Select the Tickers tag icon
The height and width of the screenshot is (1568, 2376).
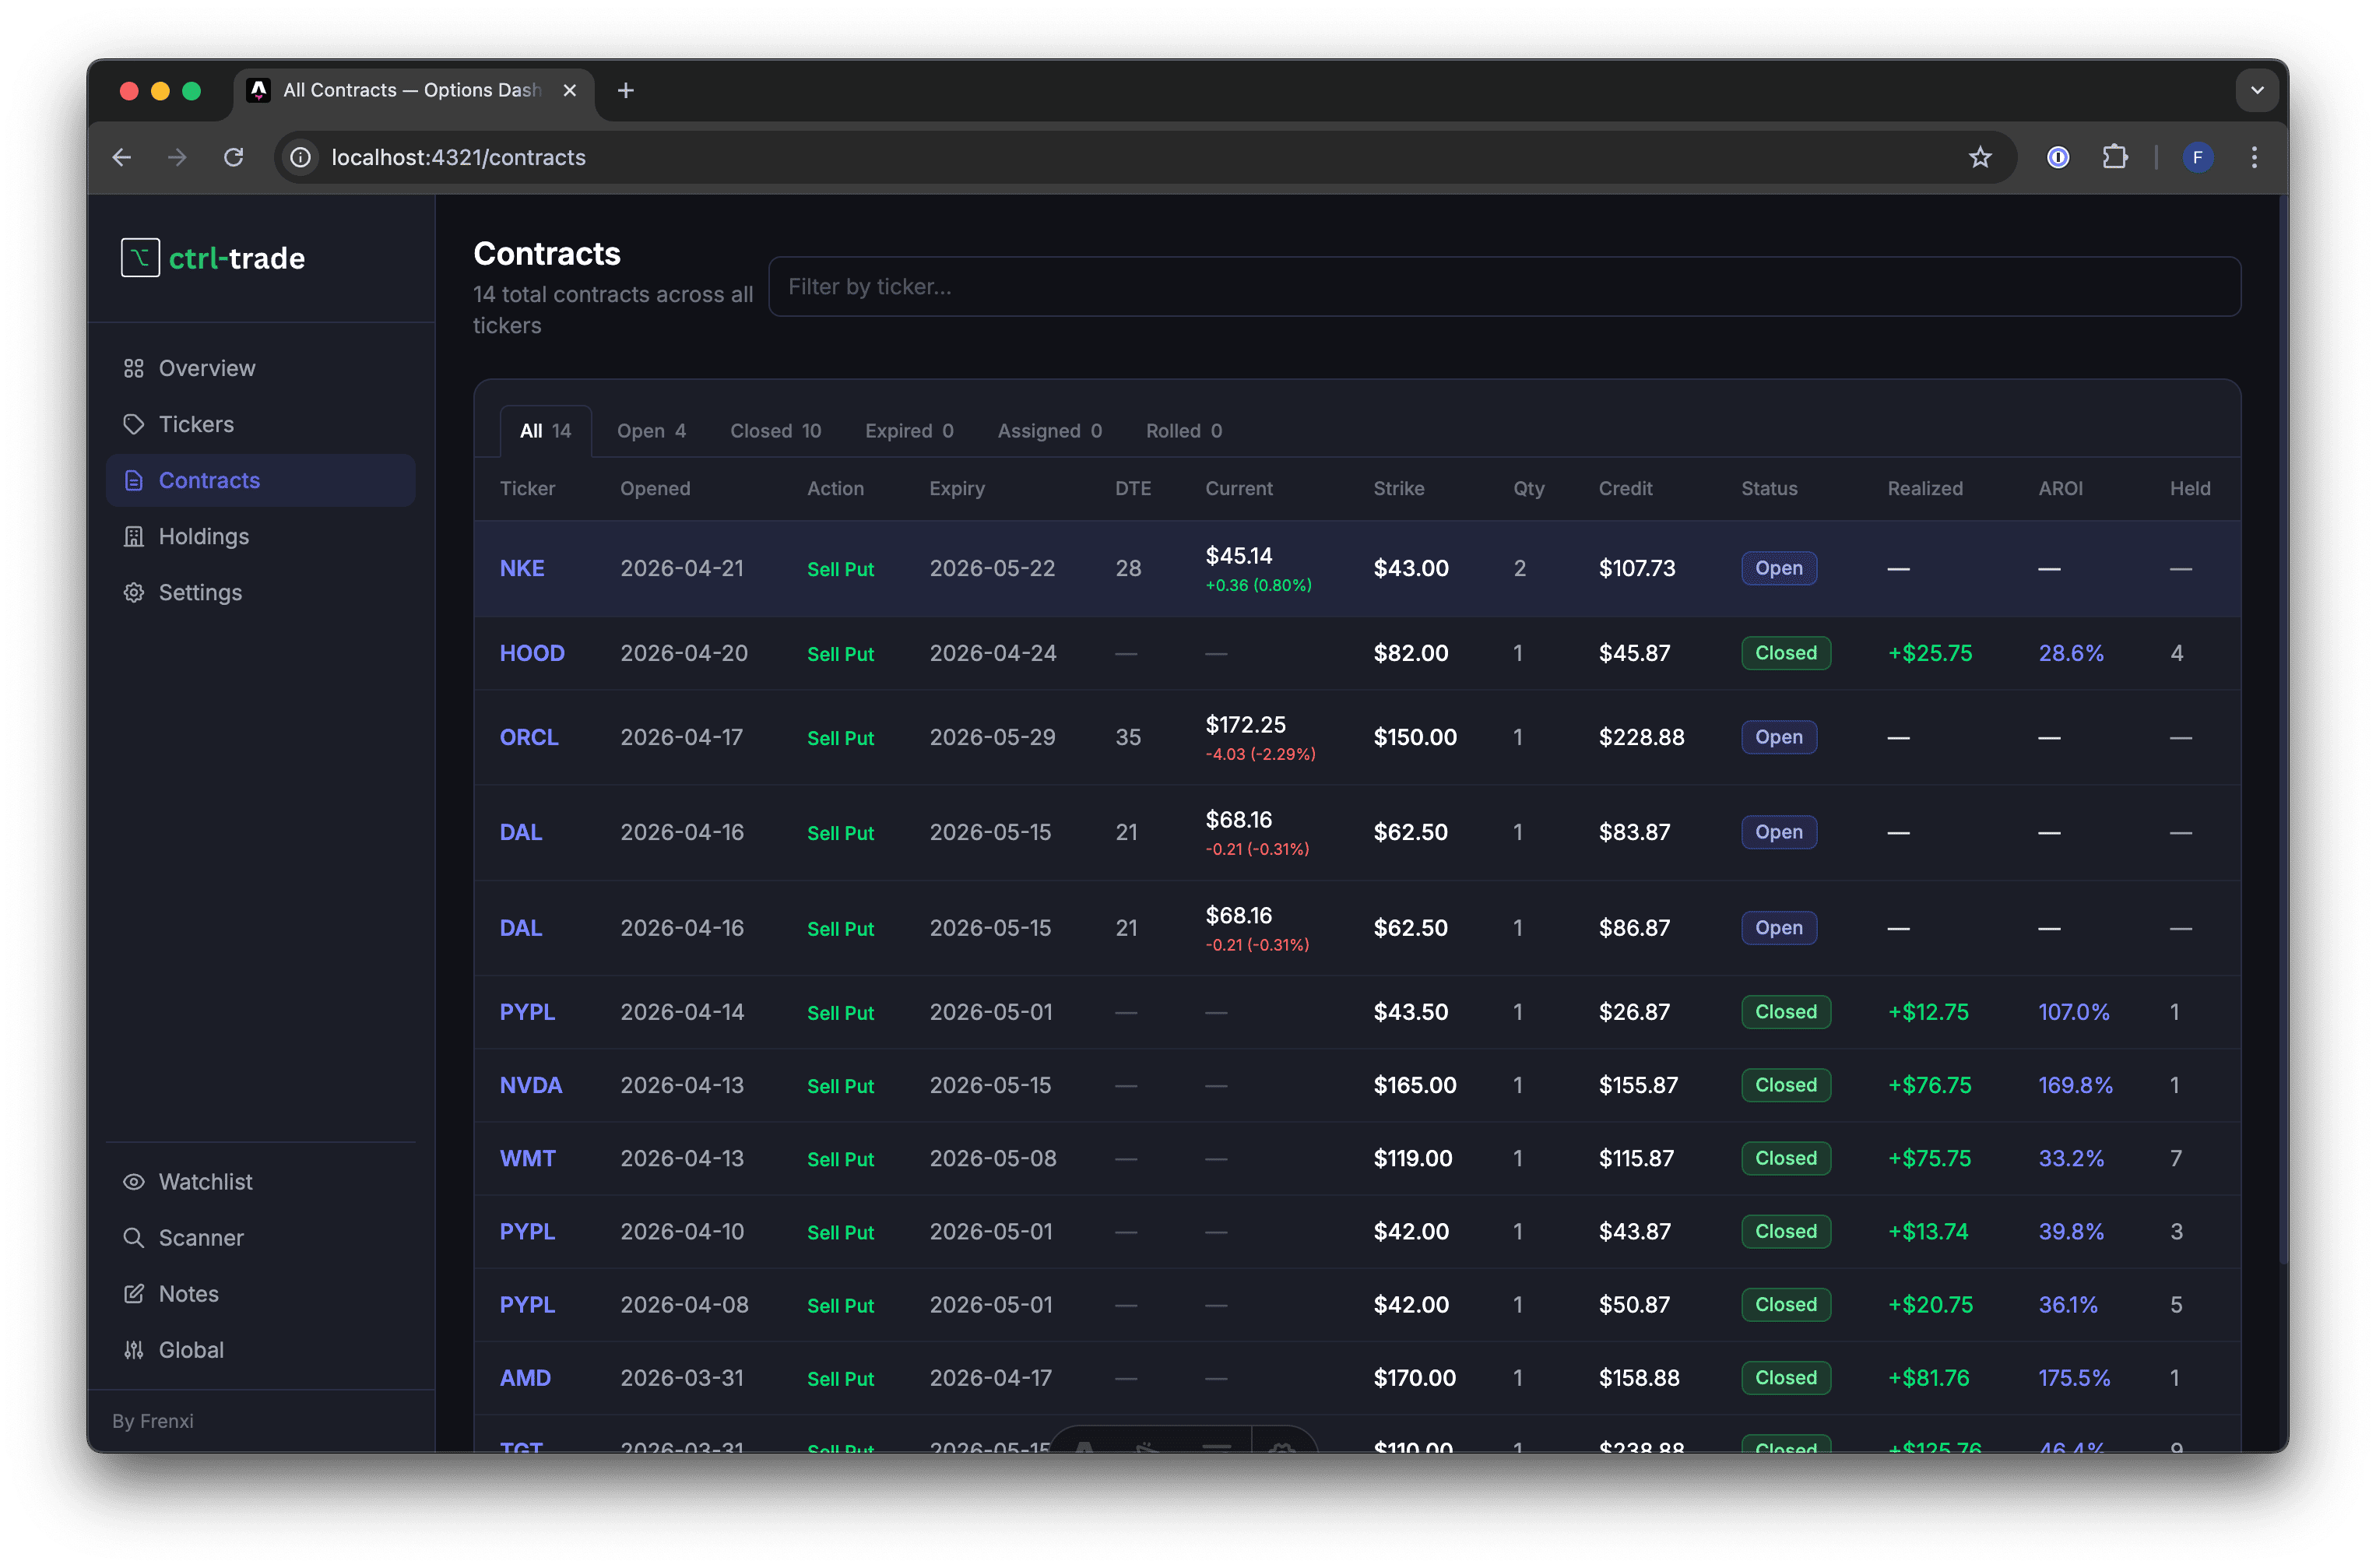134,424
